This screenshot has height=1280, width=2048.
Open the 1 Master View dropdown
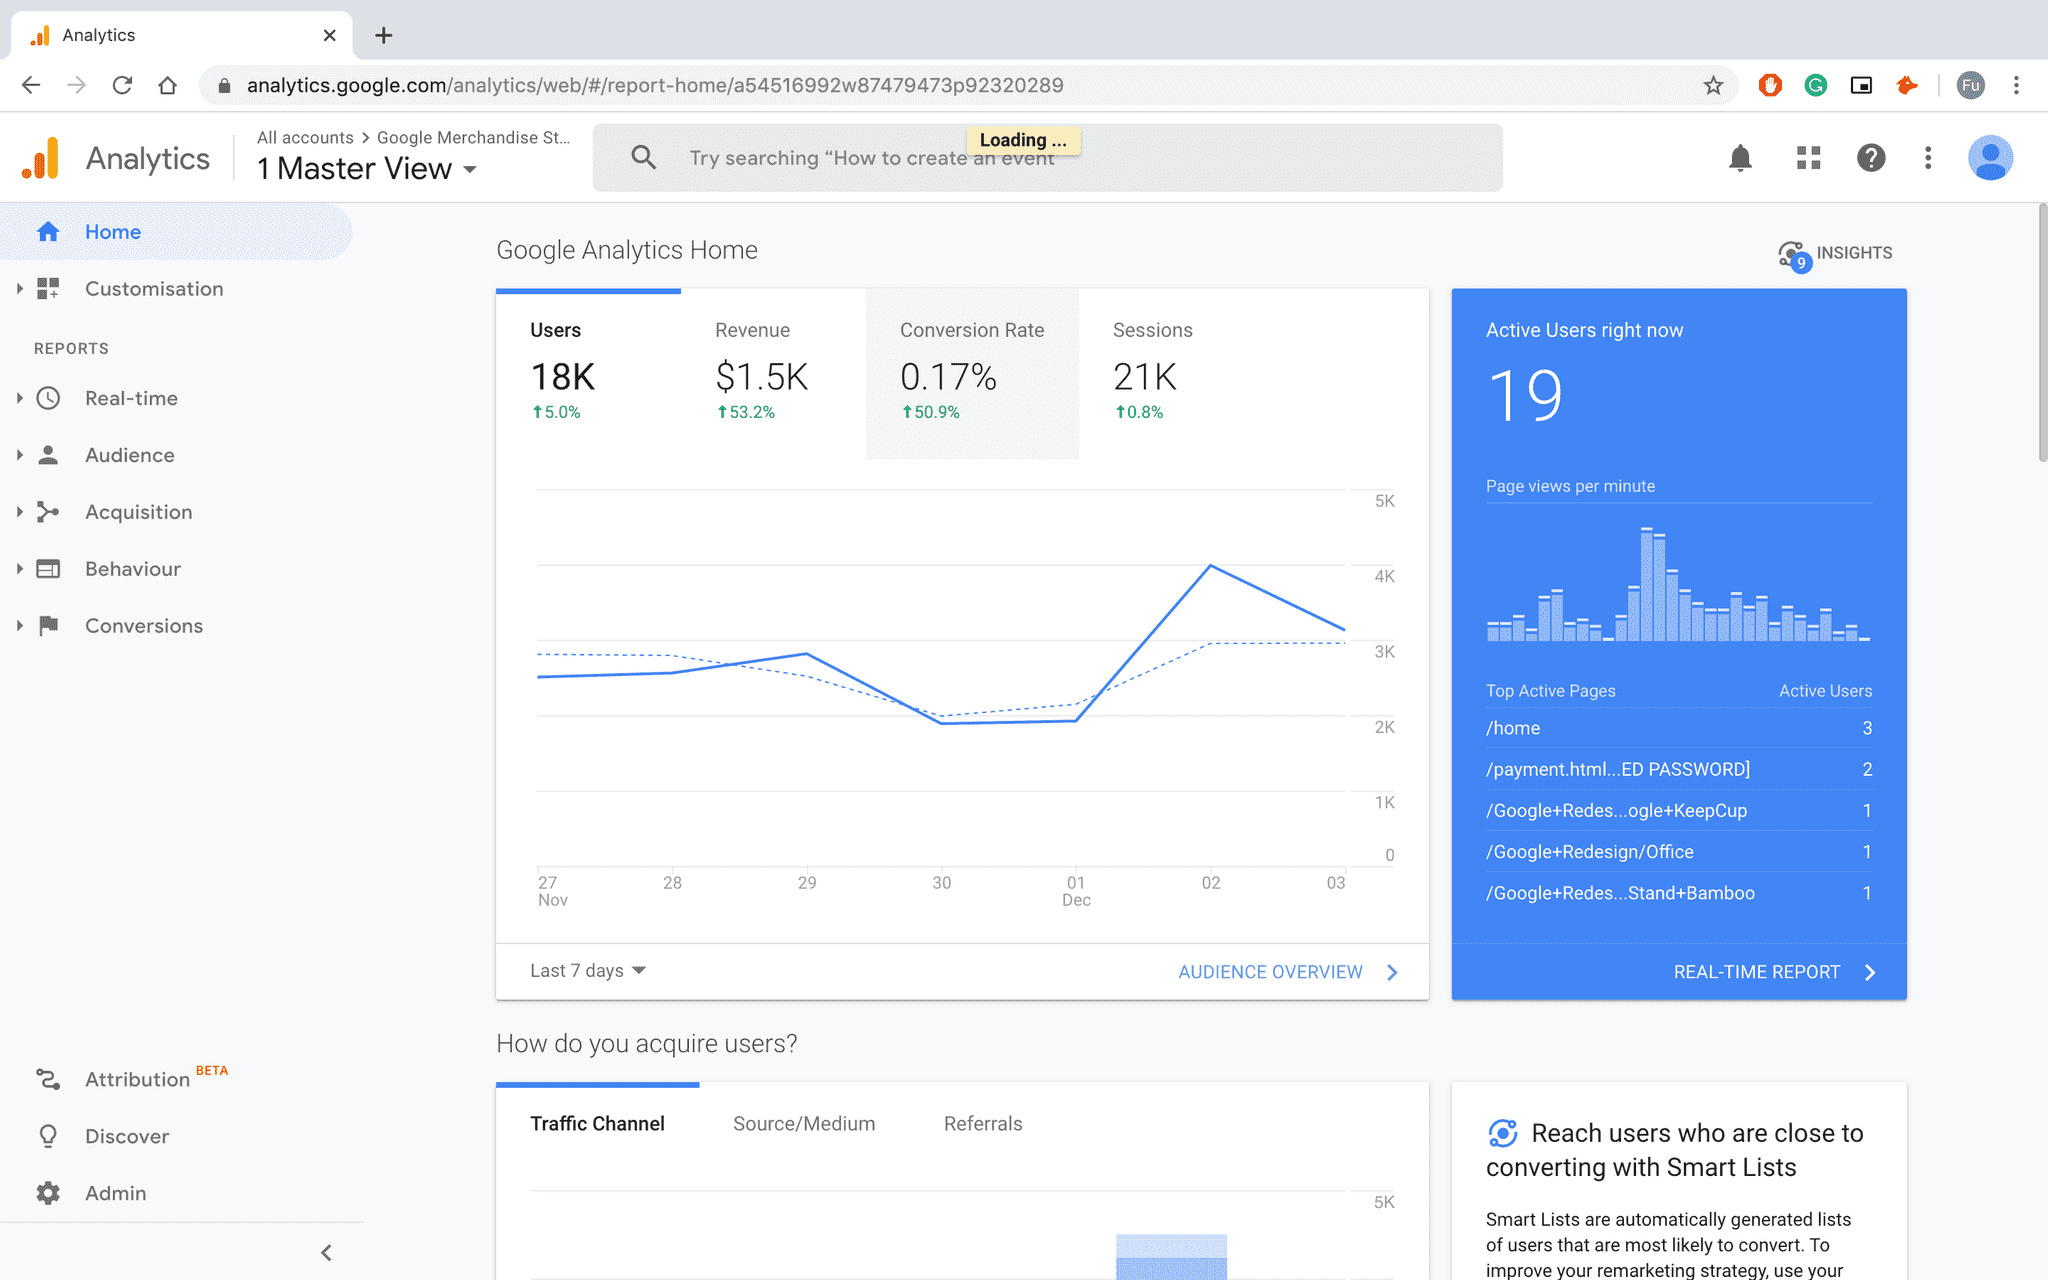coord(367,169)
